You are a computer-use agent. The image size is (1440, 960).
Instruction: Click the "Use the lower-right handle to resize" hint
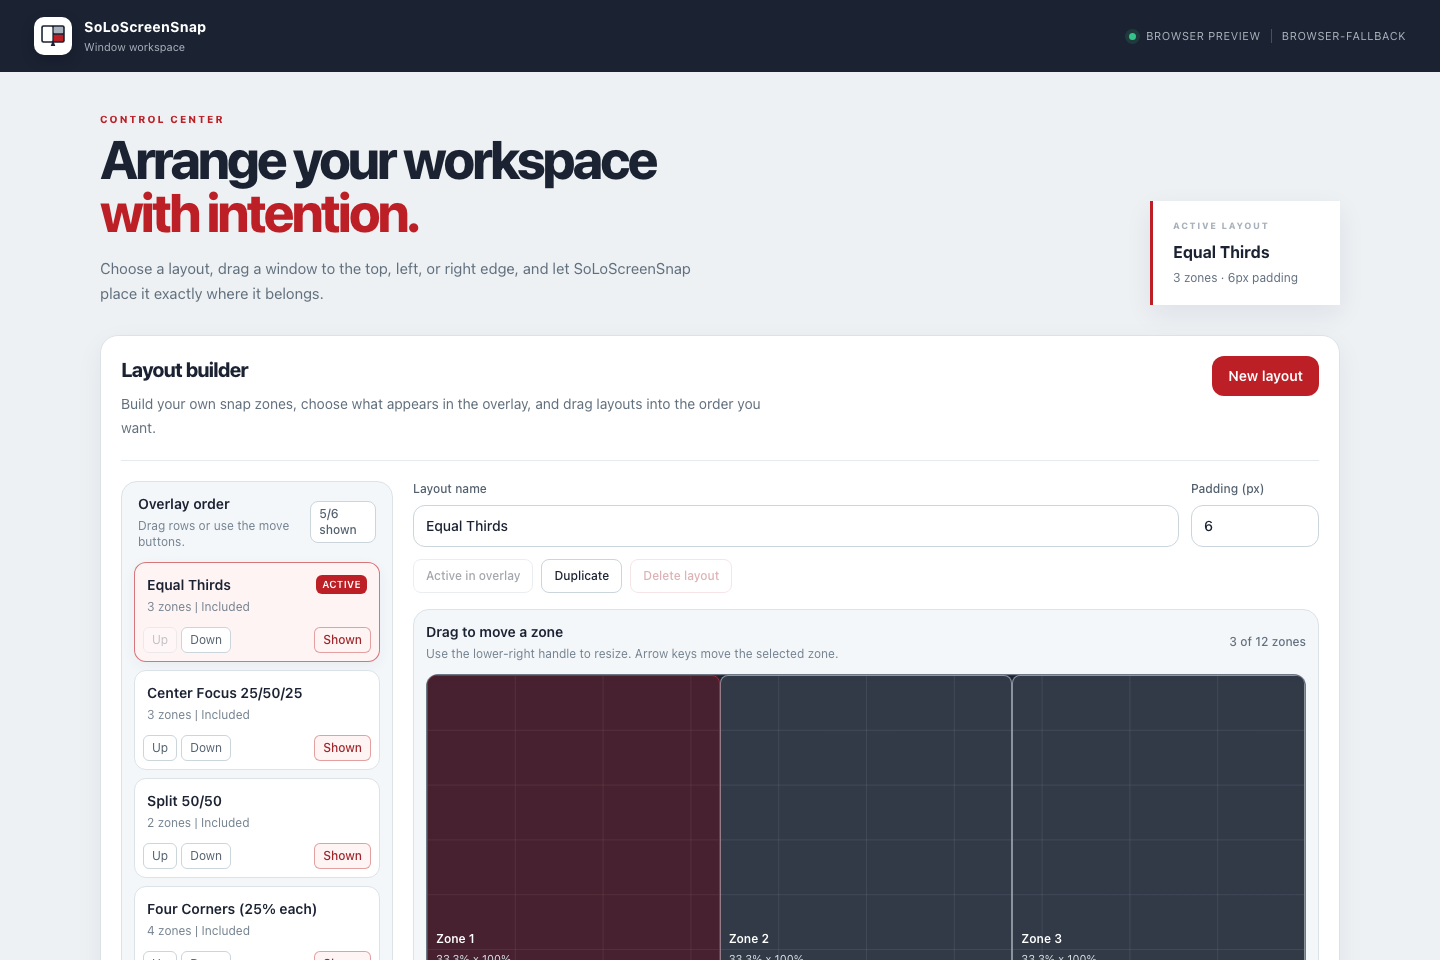(632, 654)
